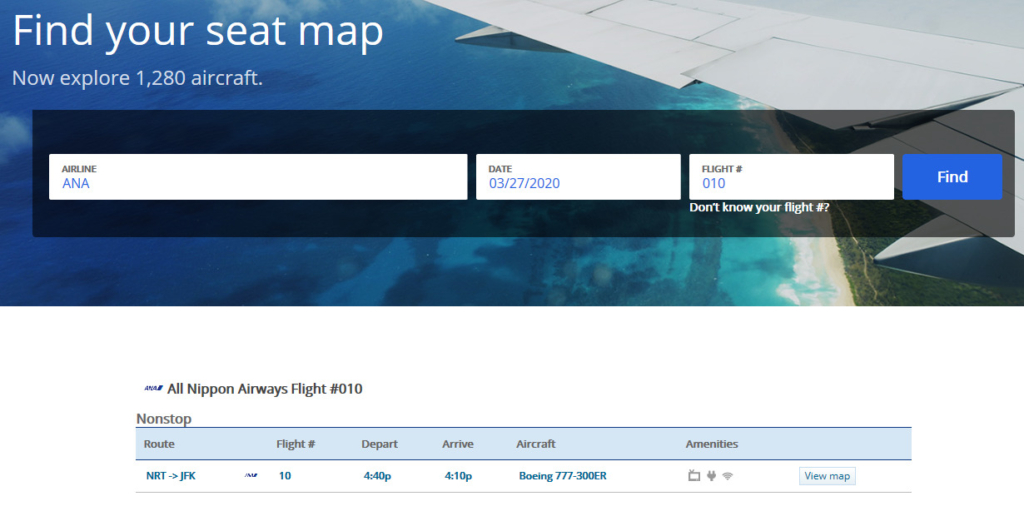The height and width of the screenshot is (516, 1024).
Task: Open the Date field showing 03/27/2020
Action: click(x=578, y=178)
